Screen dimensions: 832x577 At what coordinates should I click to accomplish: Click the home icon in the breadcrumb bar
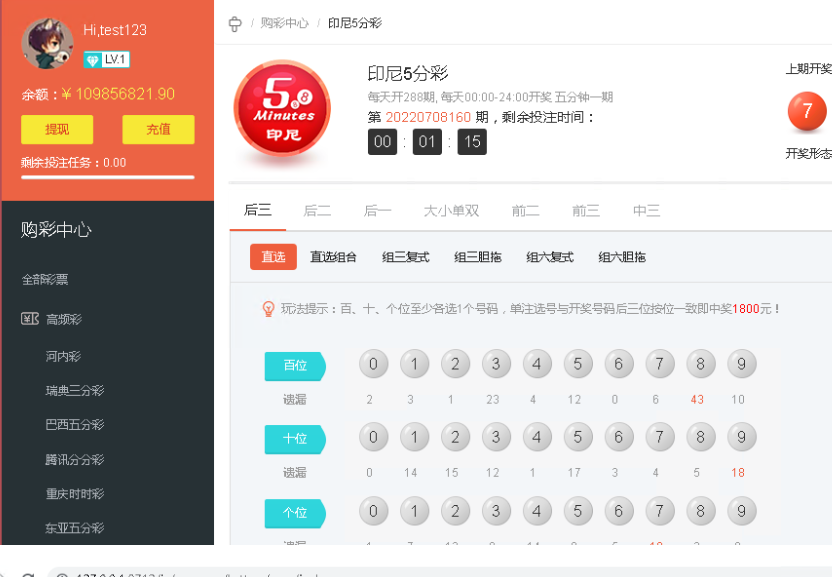(236, 23)
